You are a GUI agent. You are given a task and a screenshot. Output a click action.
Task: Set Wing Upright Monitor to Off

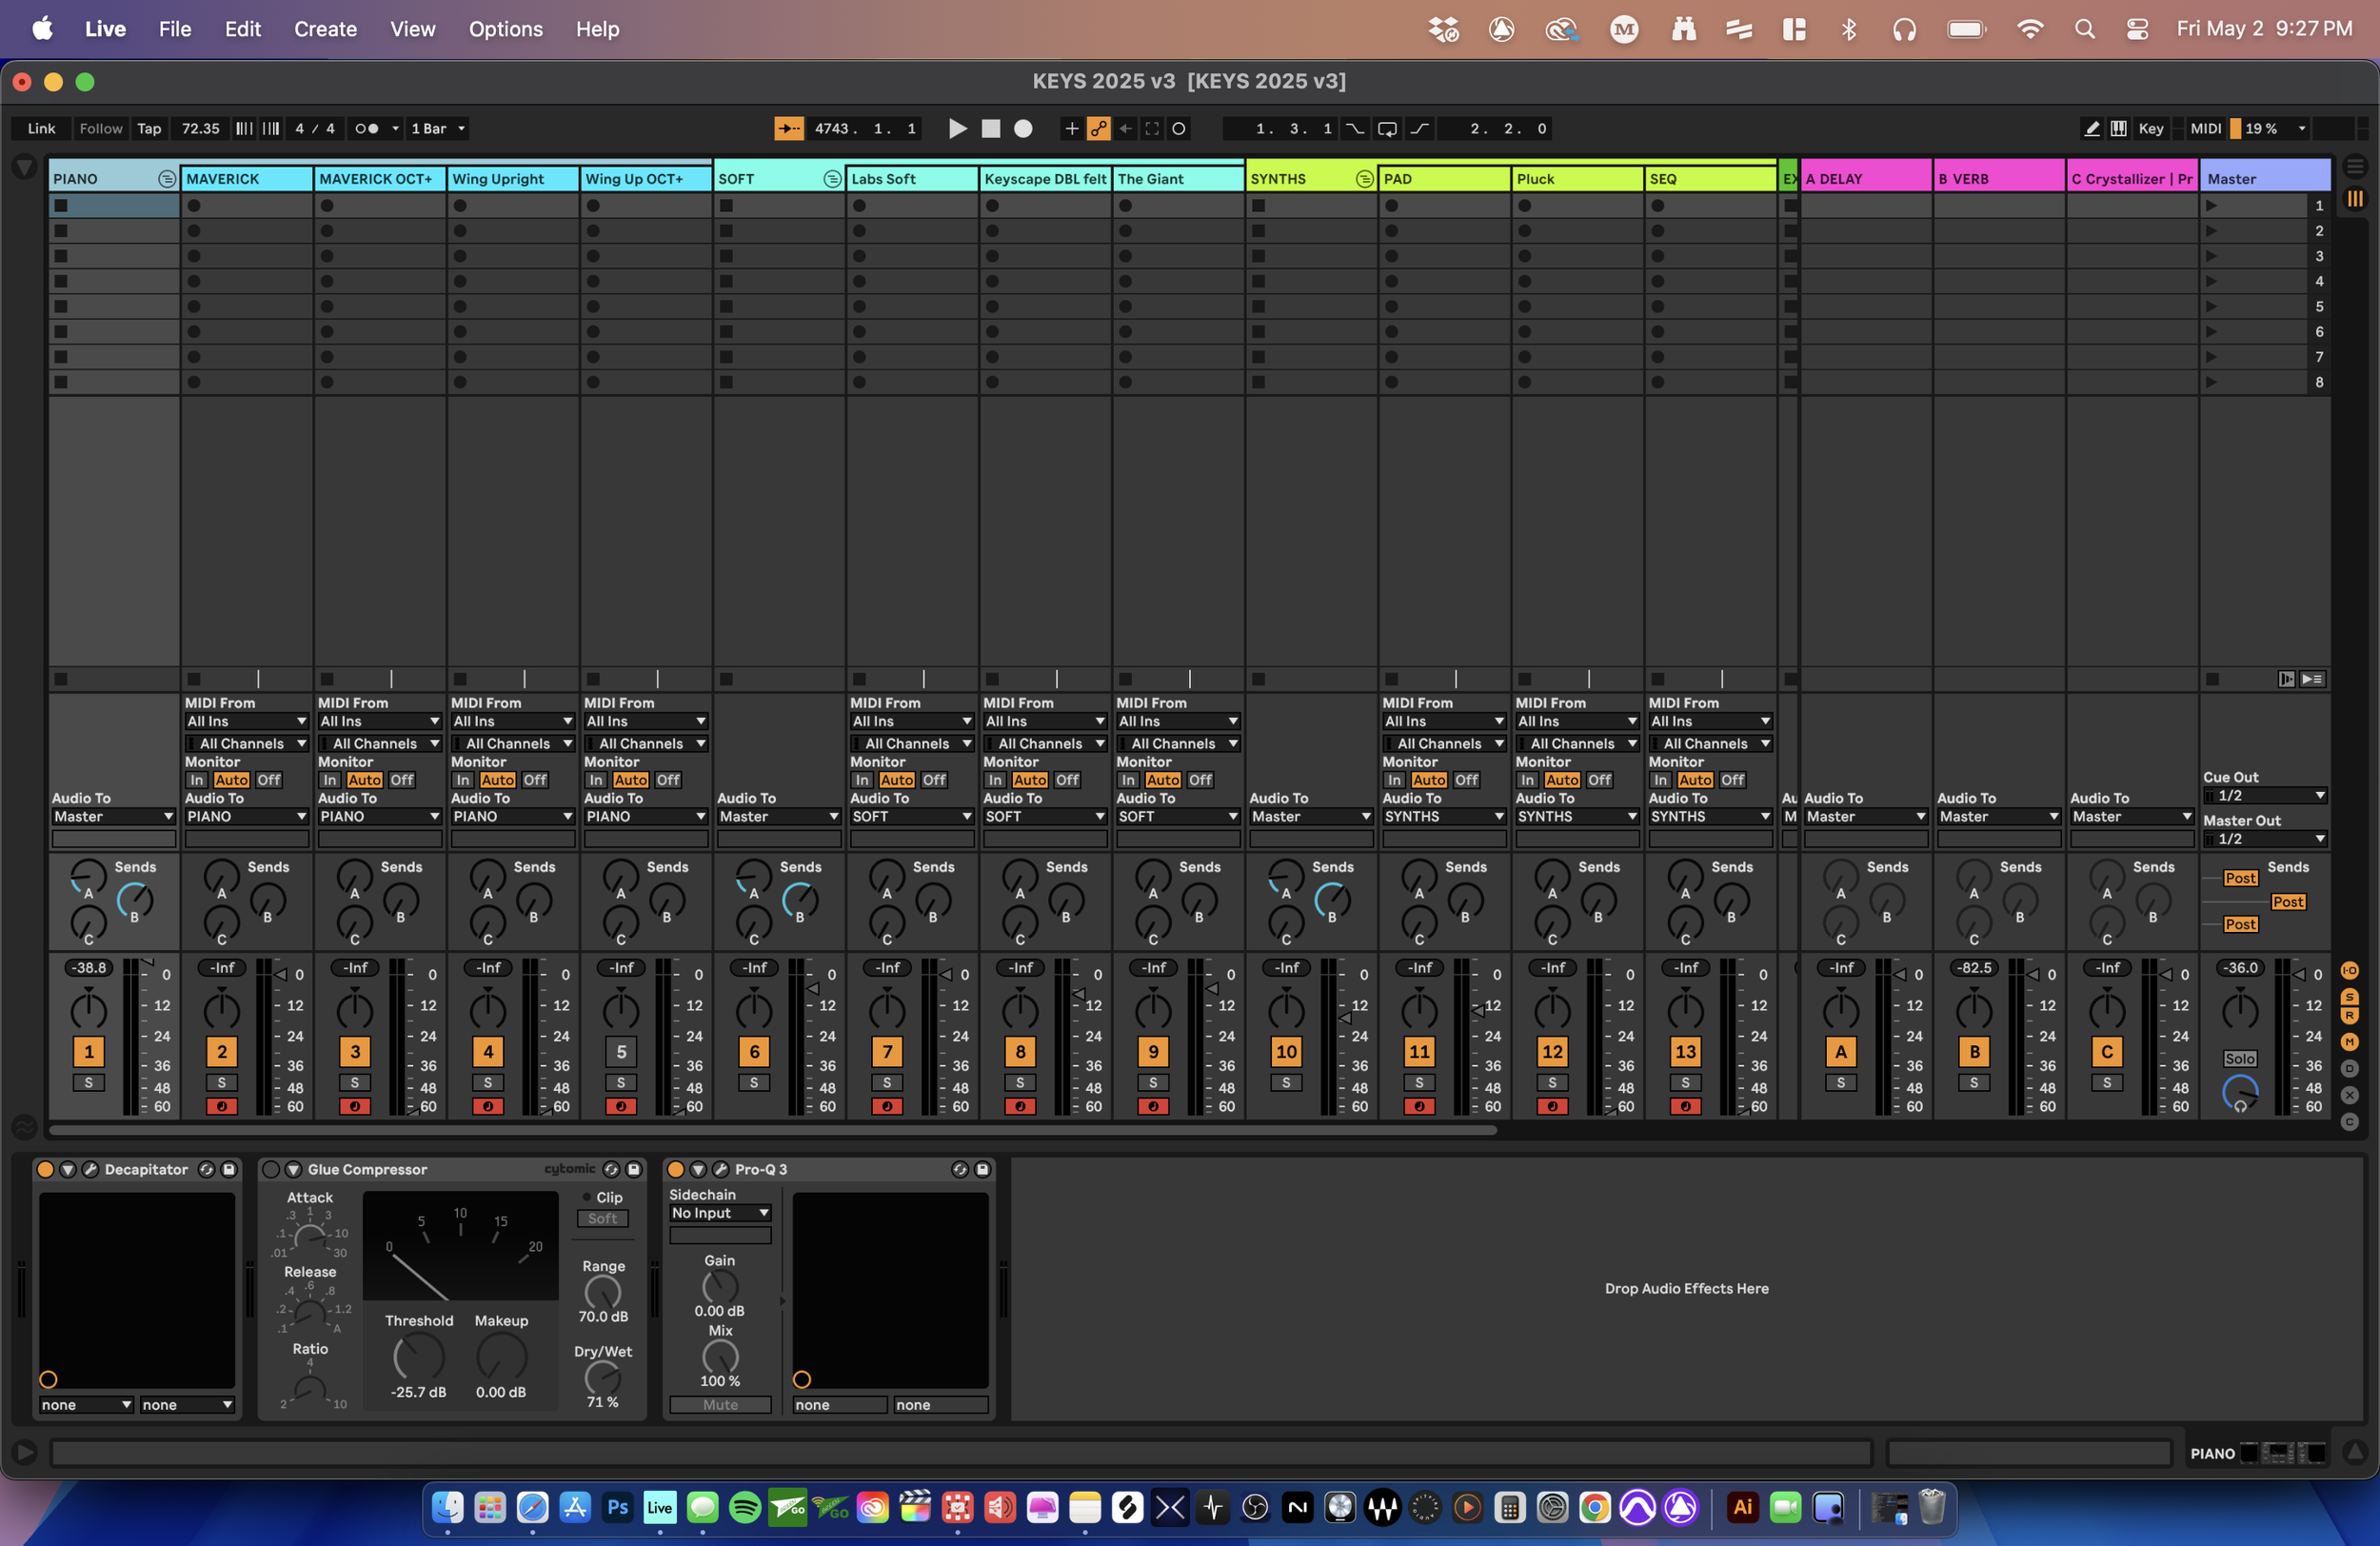pyautogui.click(x=534, y=780)
